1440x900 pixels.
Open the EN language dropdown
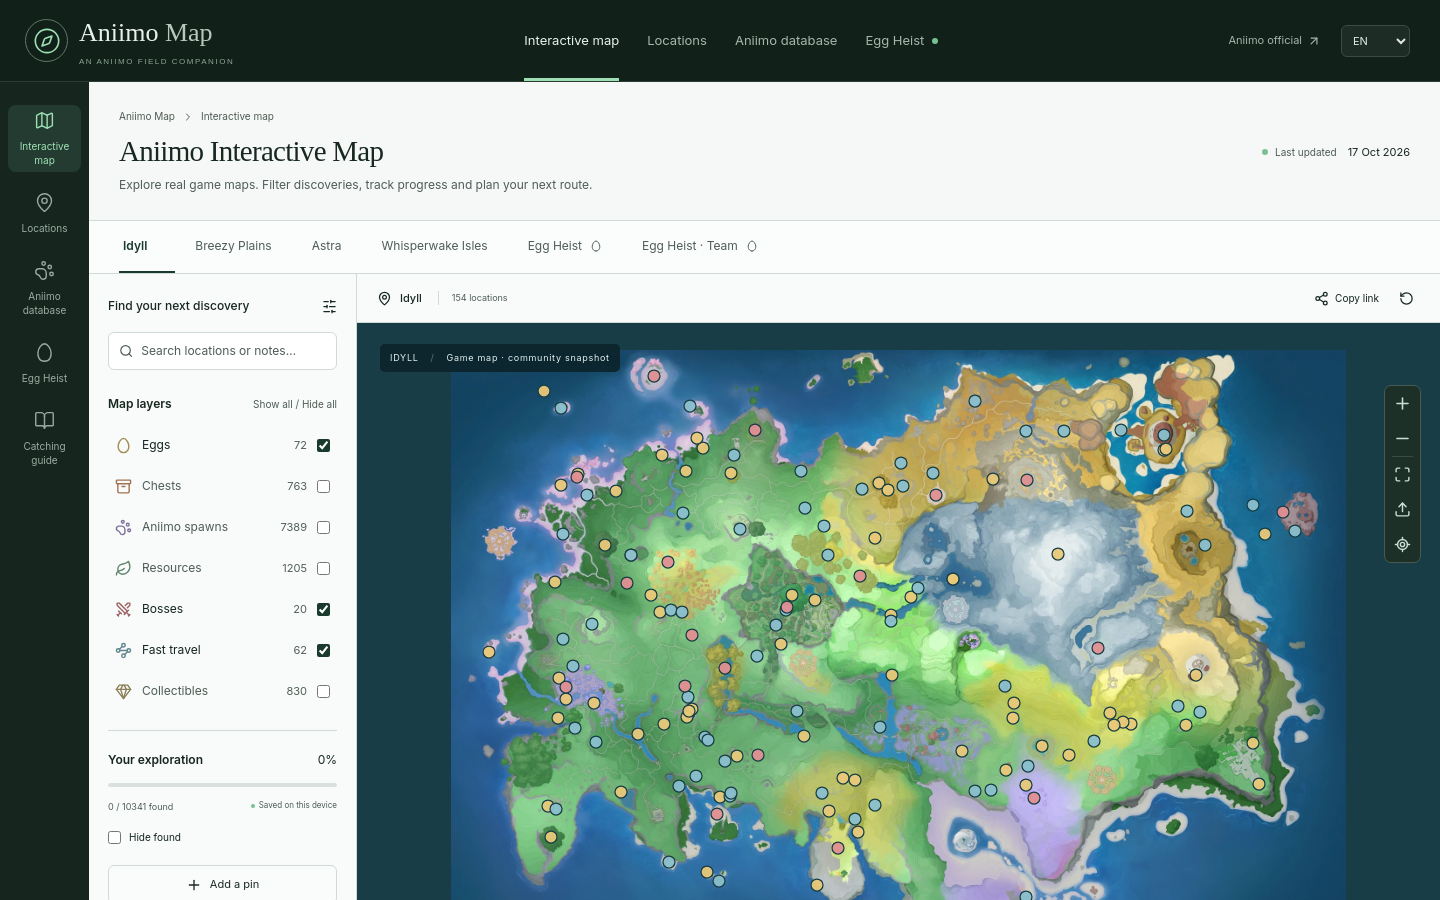point(1375,41)
